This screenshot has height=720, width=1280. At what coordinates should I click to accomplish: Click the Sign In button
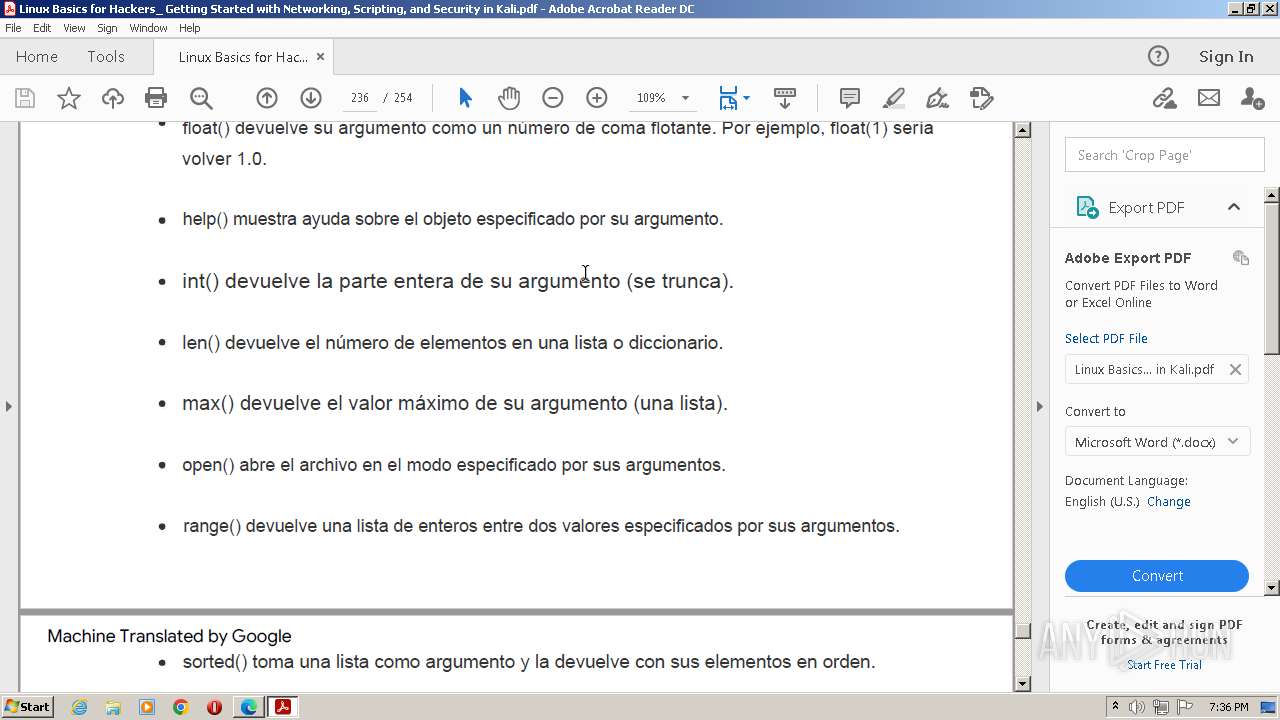(1226, 57)
